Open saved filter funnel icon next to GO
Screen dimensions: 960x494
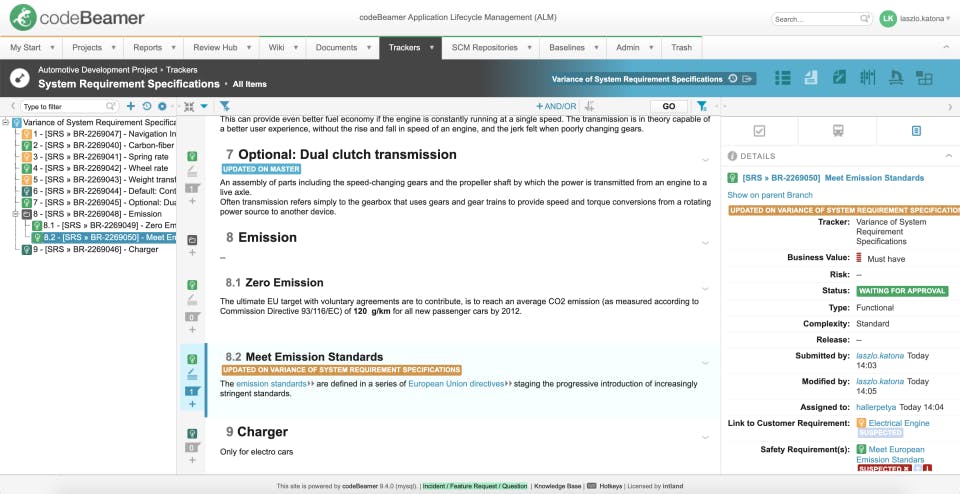click(x=702, y=107)
